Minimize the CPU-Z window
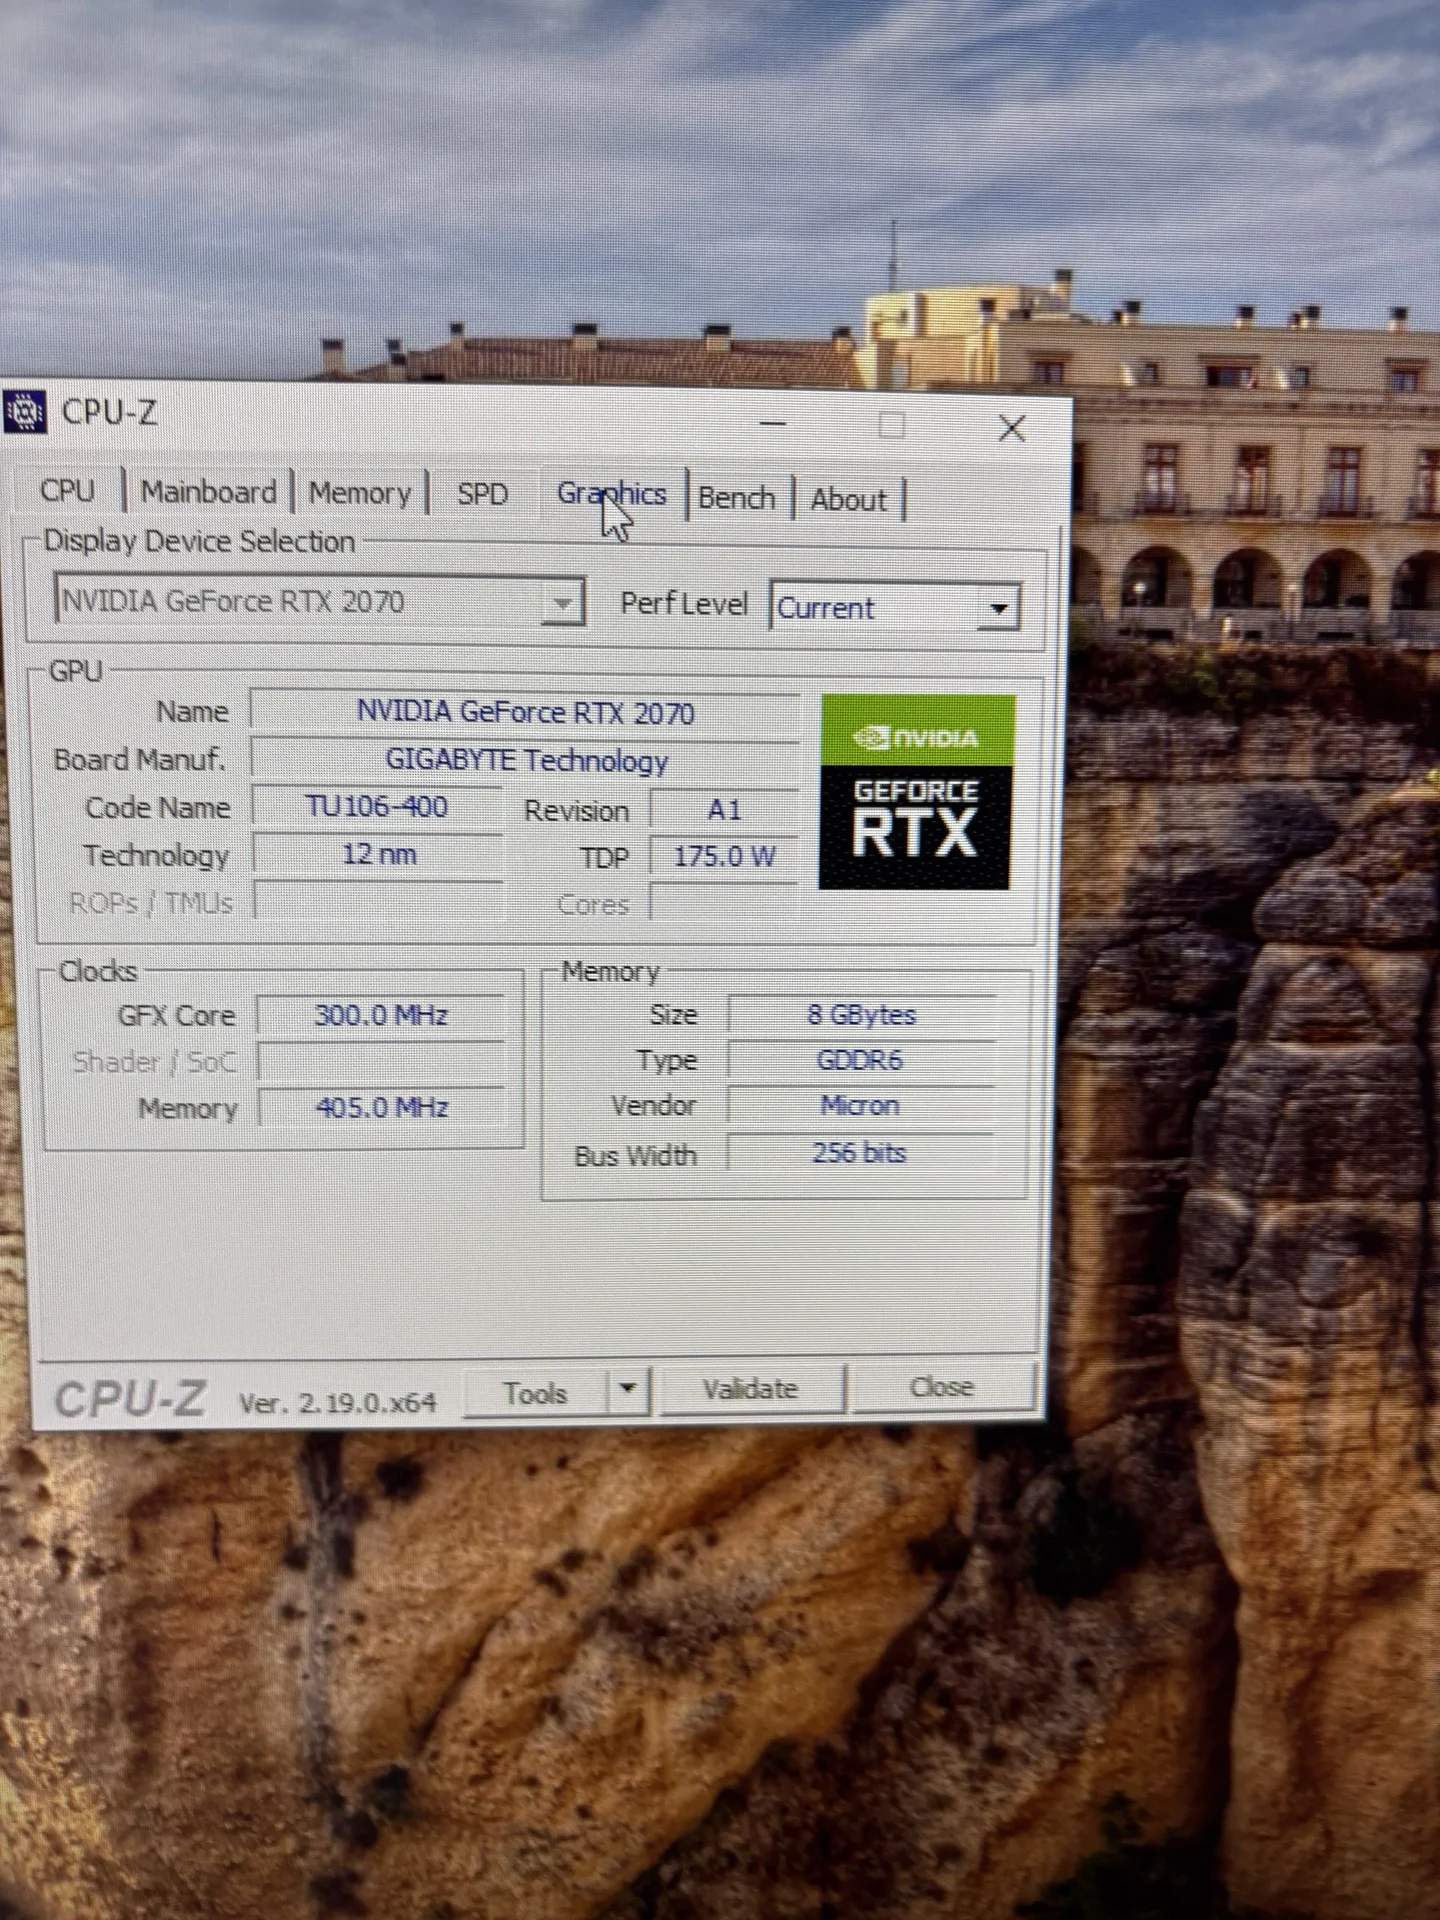 tap(772, 424)
